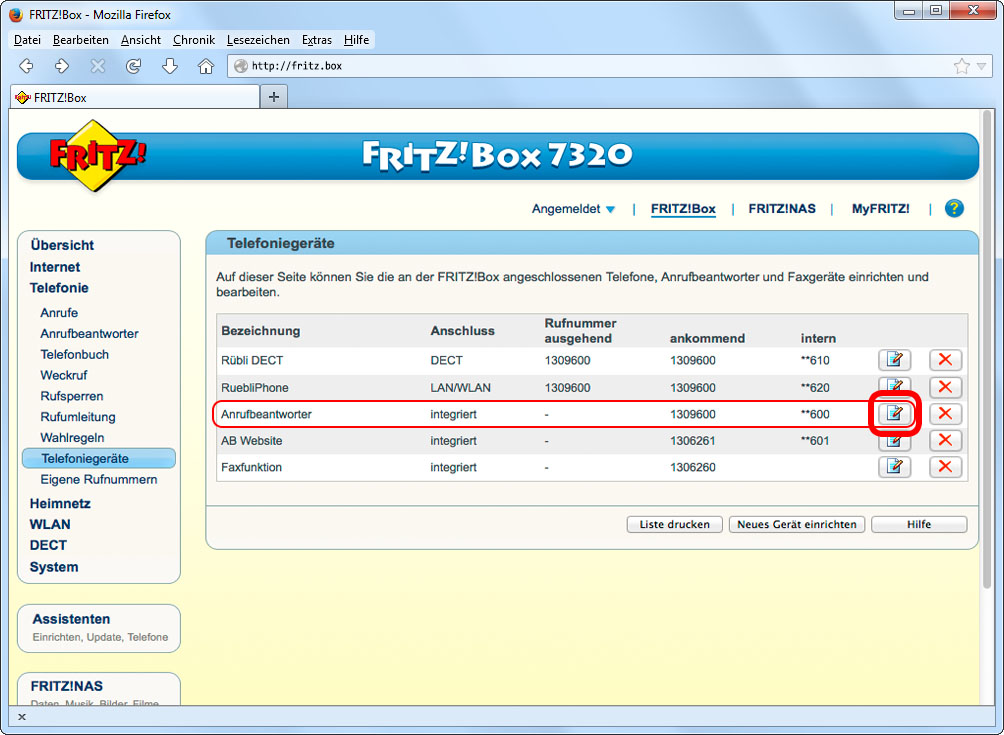Open the FRITZ!NAS sidebar panel

(99, 689)
